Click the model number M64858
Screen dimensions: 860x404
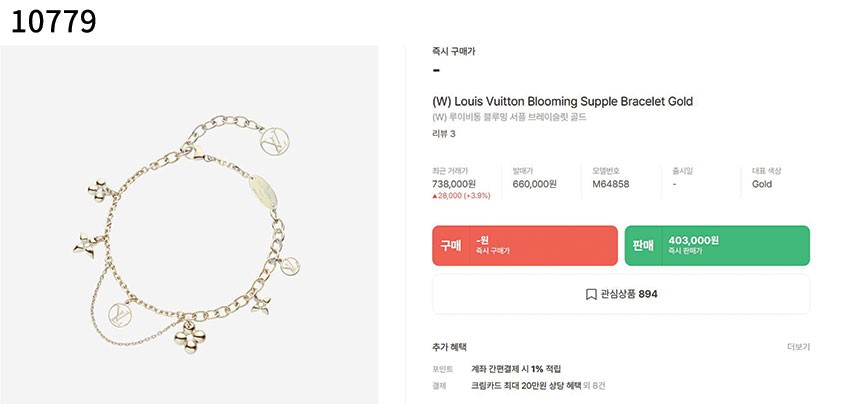click(x=610, y=184)
